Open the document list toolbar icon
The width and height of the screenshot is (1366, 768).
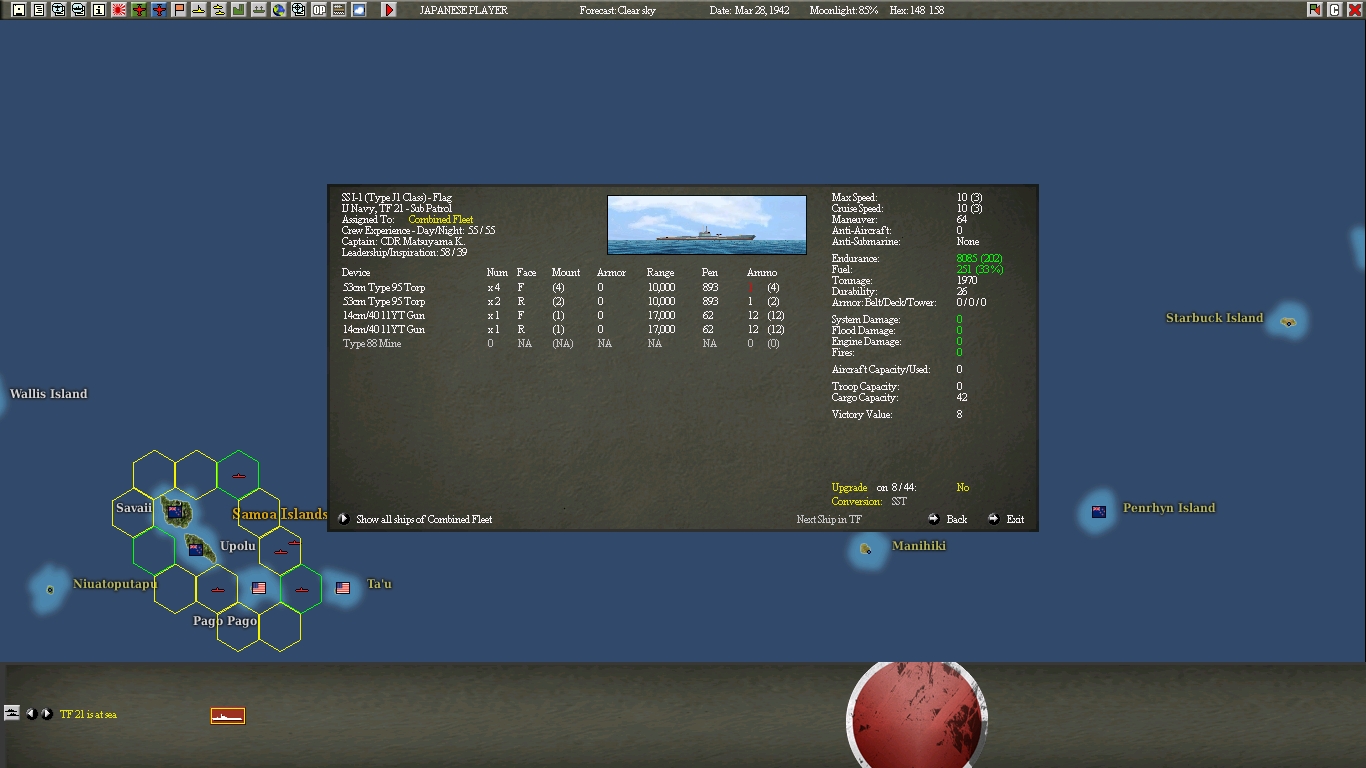click(38, 10)
